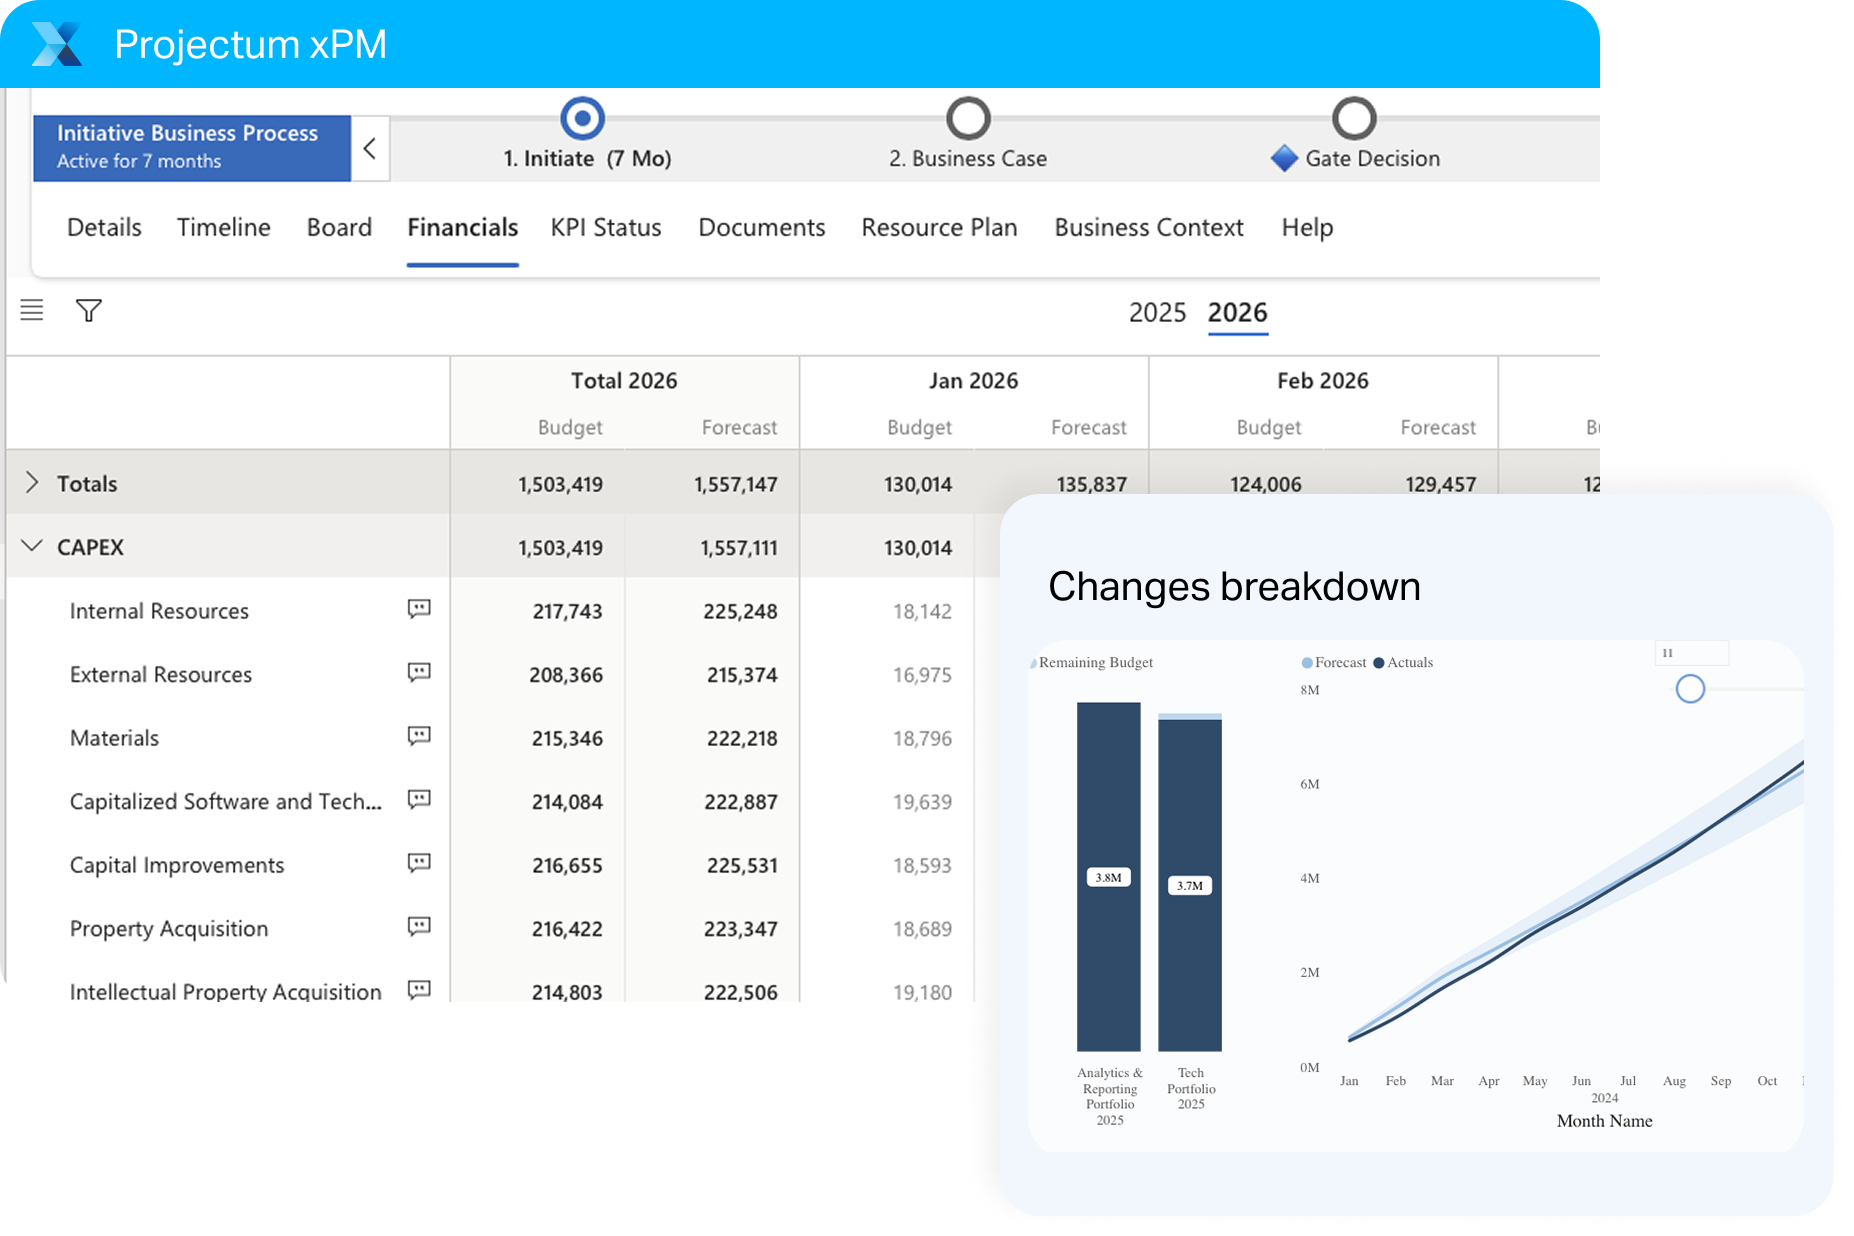Screen dimensions: 1854x1236
Task: Expand the Totals row
Action: pyautogui.click(x=31, y=482)
